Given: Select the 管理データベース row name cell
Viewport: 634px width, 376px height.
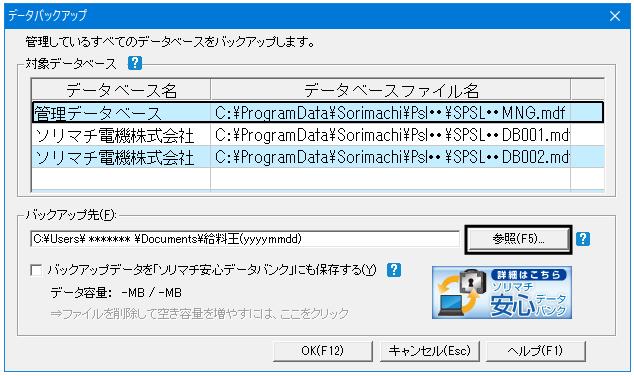Looking at the screenshot, I should click(x=121, y=113).
